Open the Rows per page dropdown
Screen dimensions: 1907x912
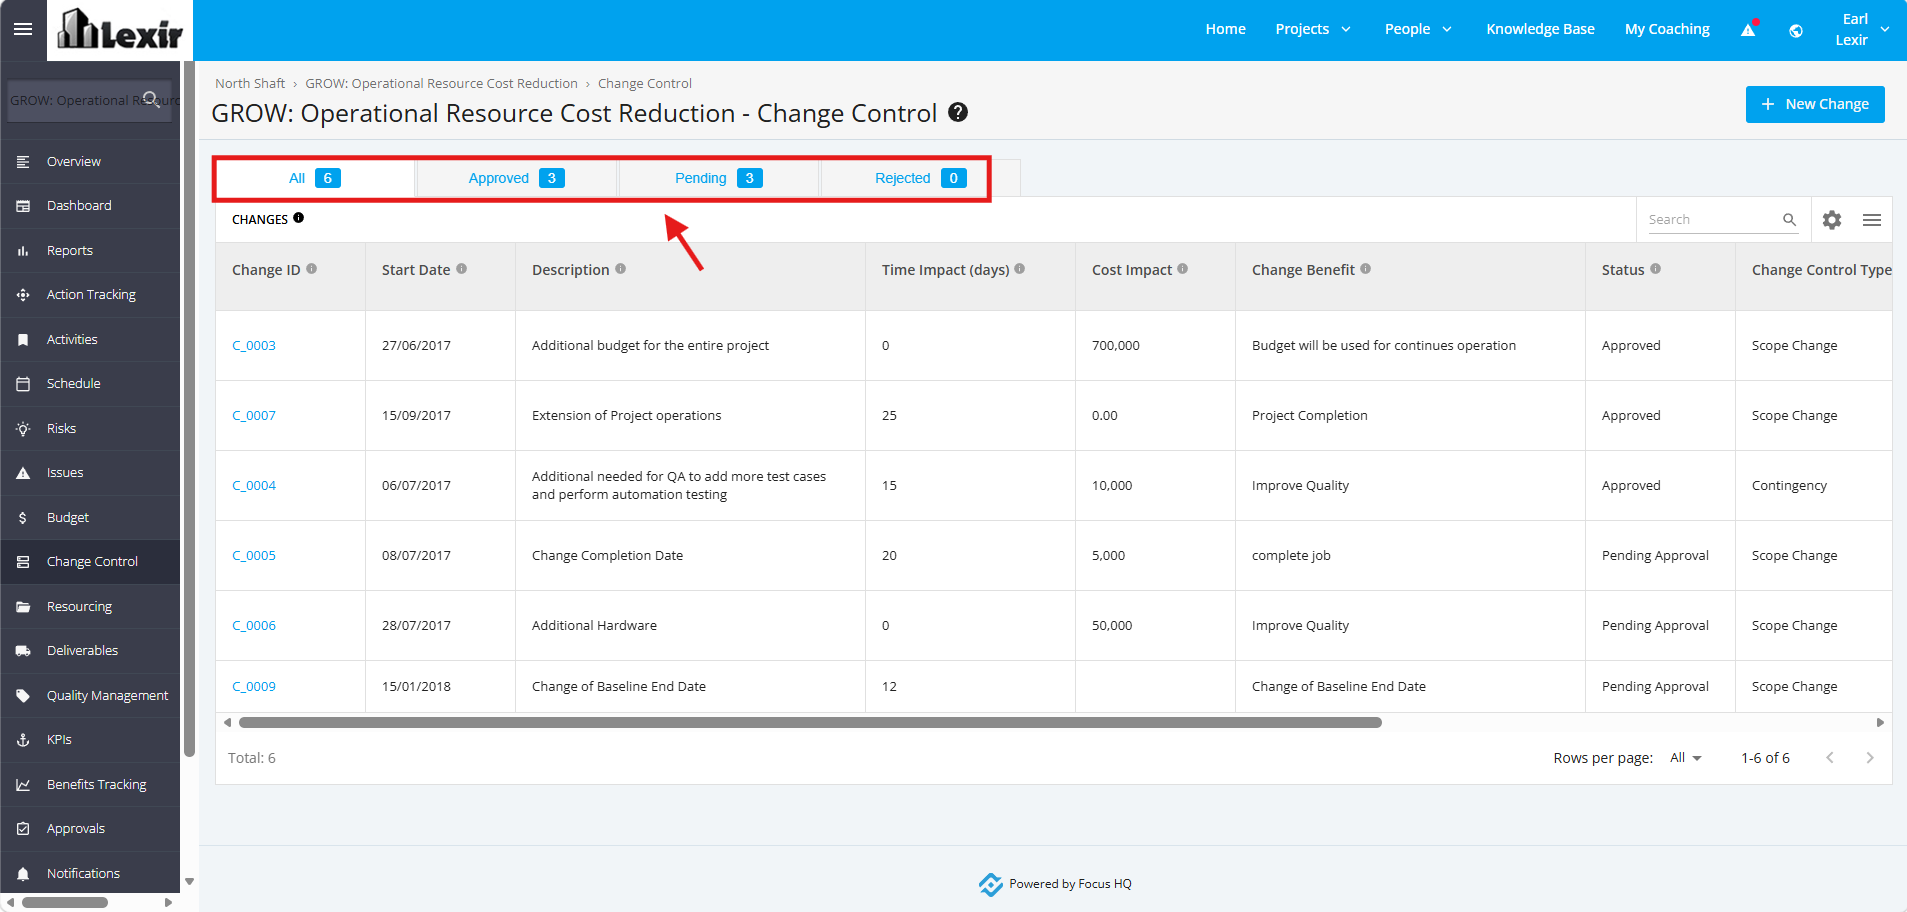1686,758
